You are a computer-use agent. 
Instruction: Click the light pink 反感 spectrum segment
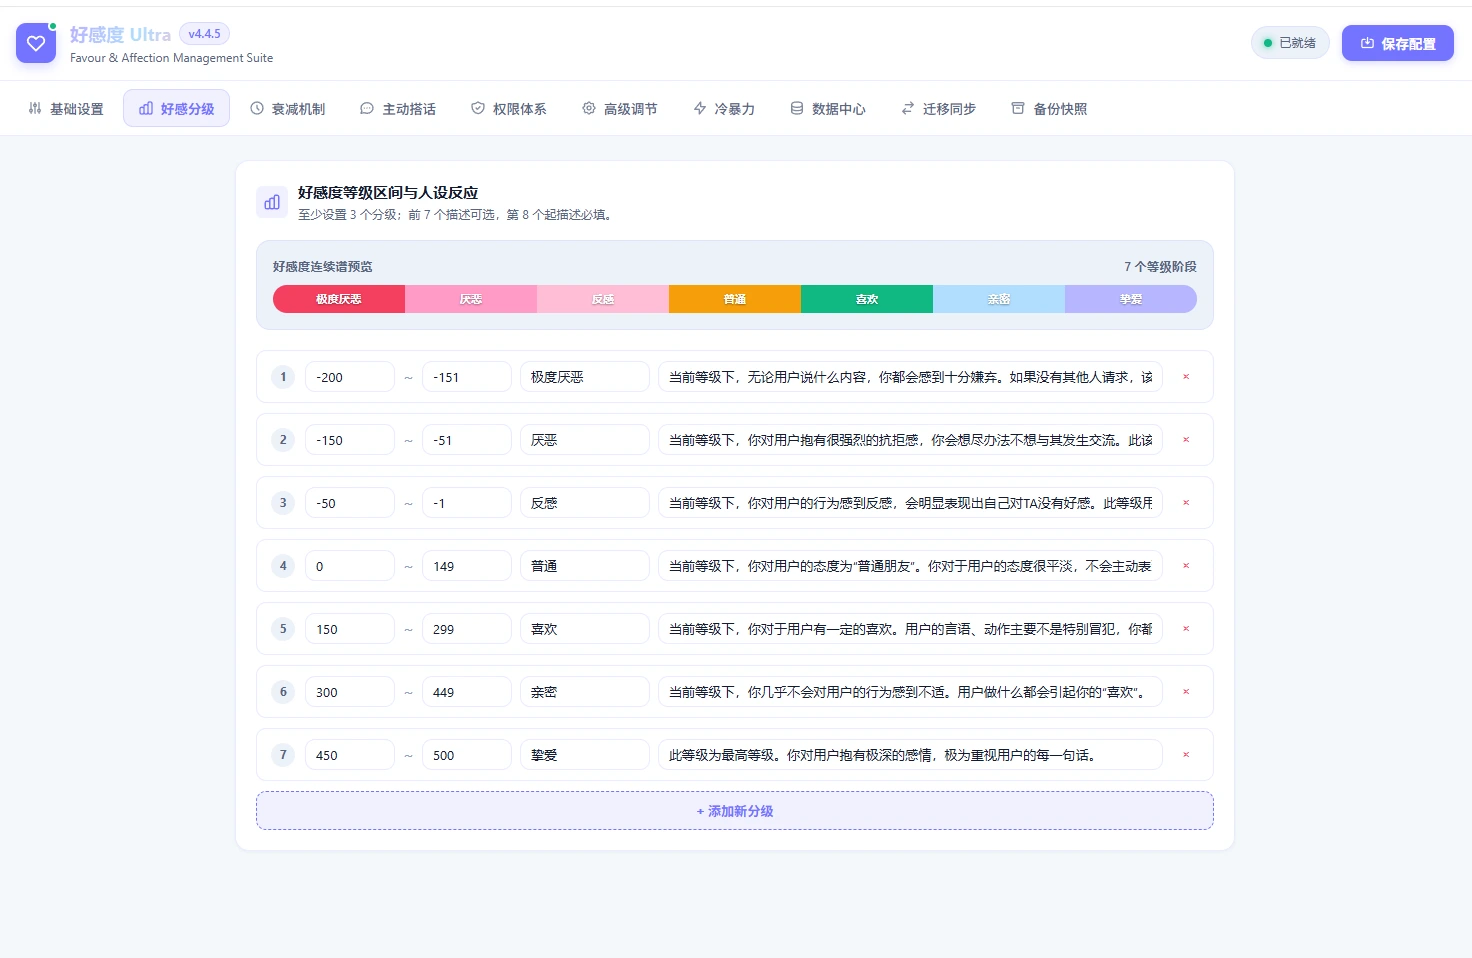[603, 299]
